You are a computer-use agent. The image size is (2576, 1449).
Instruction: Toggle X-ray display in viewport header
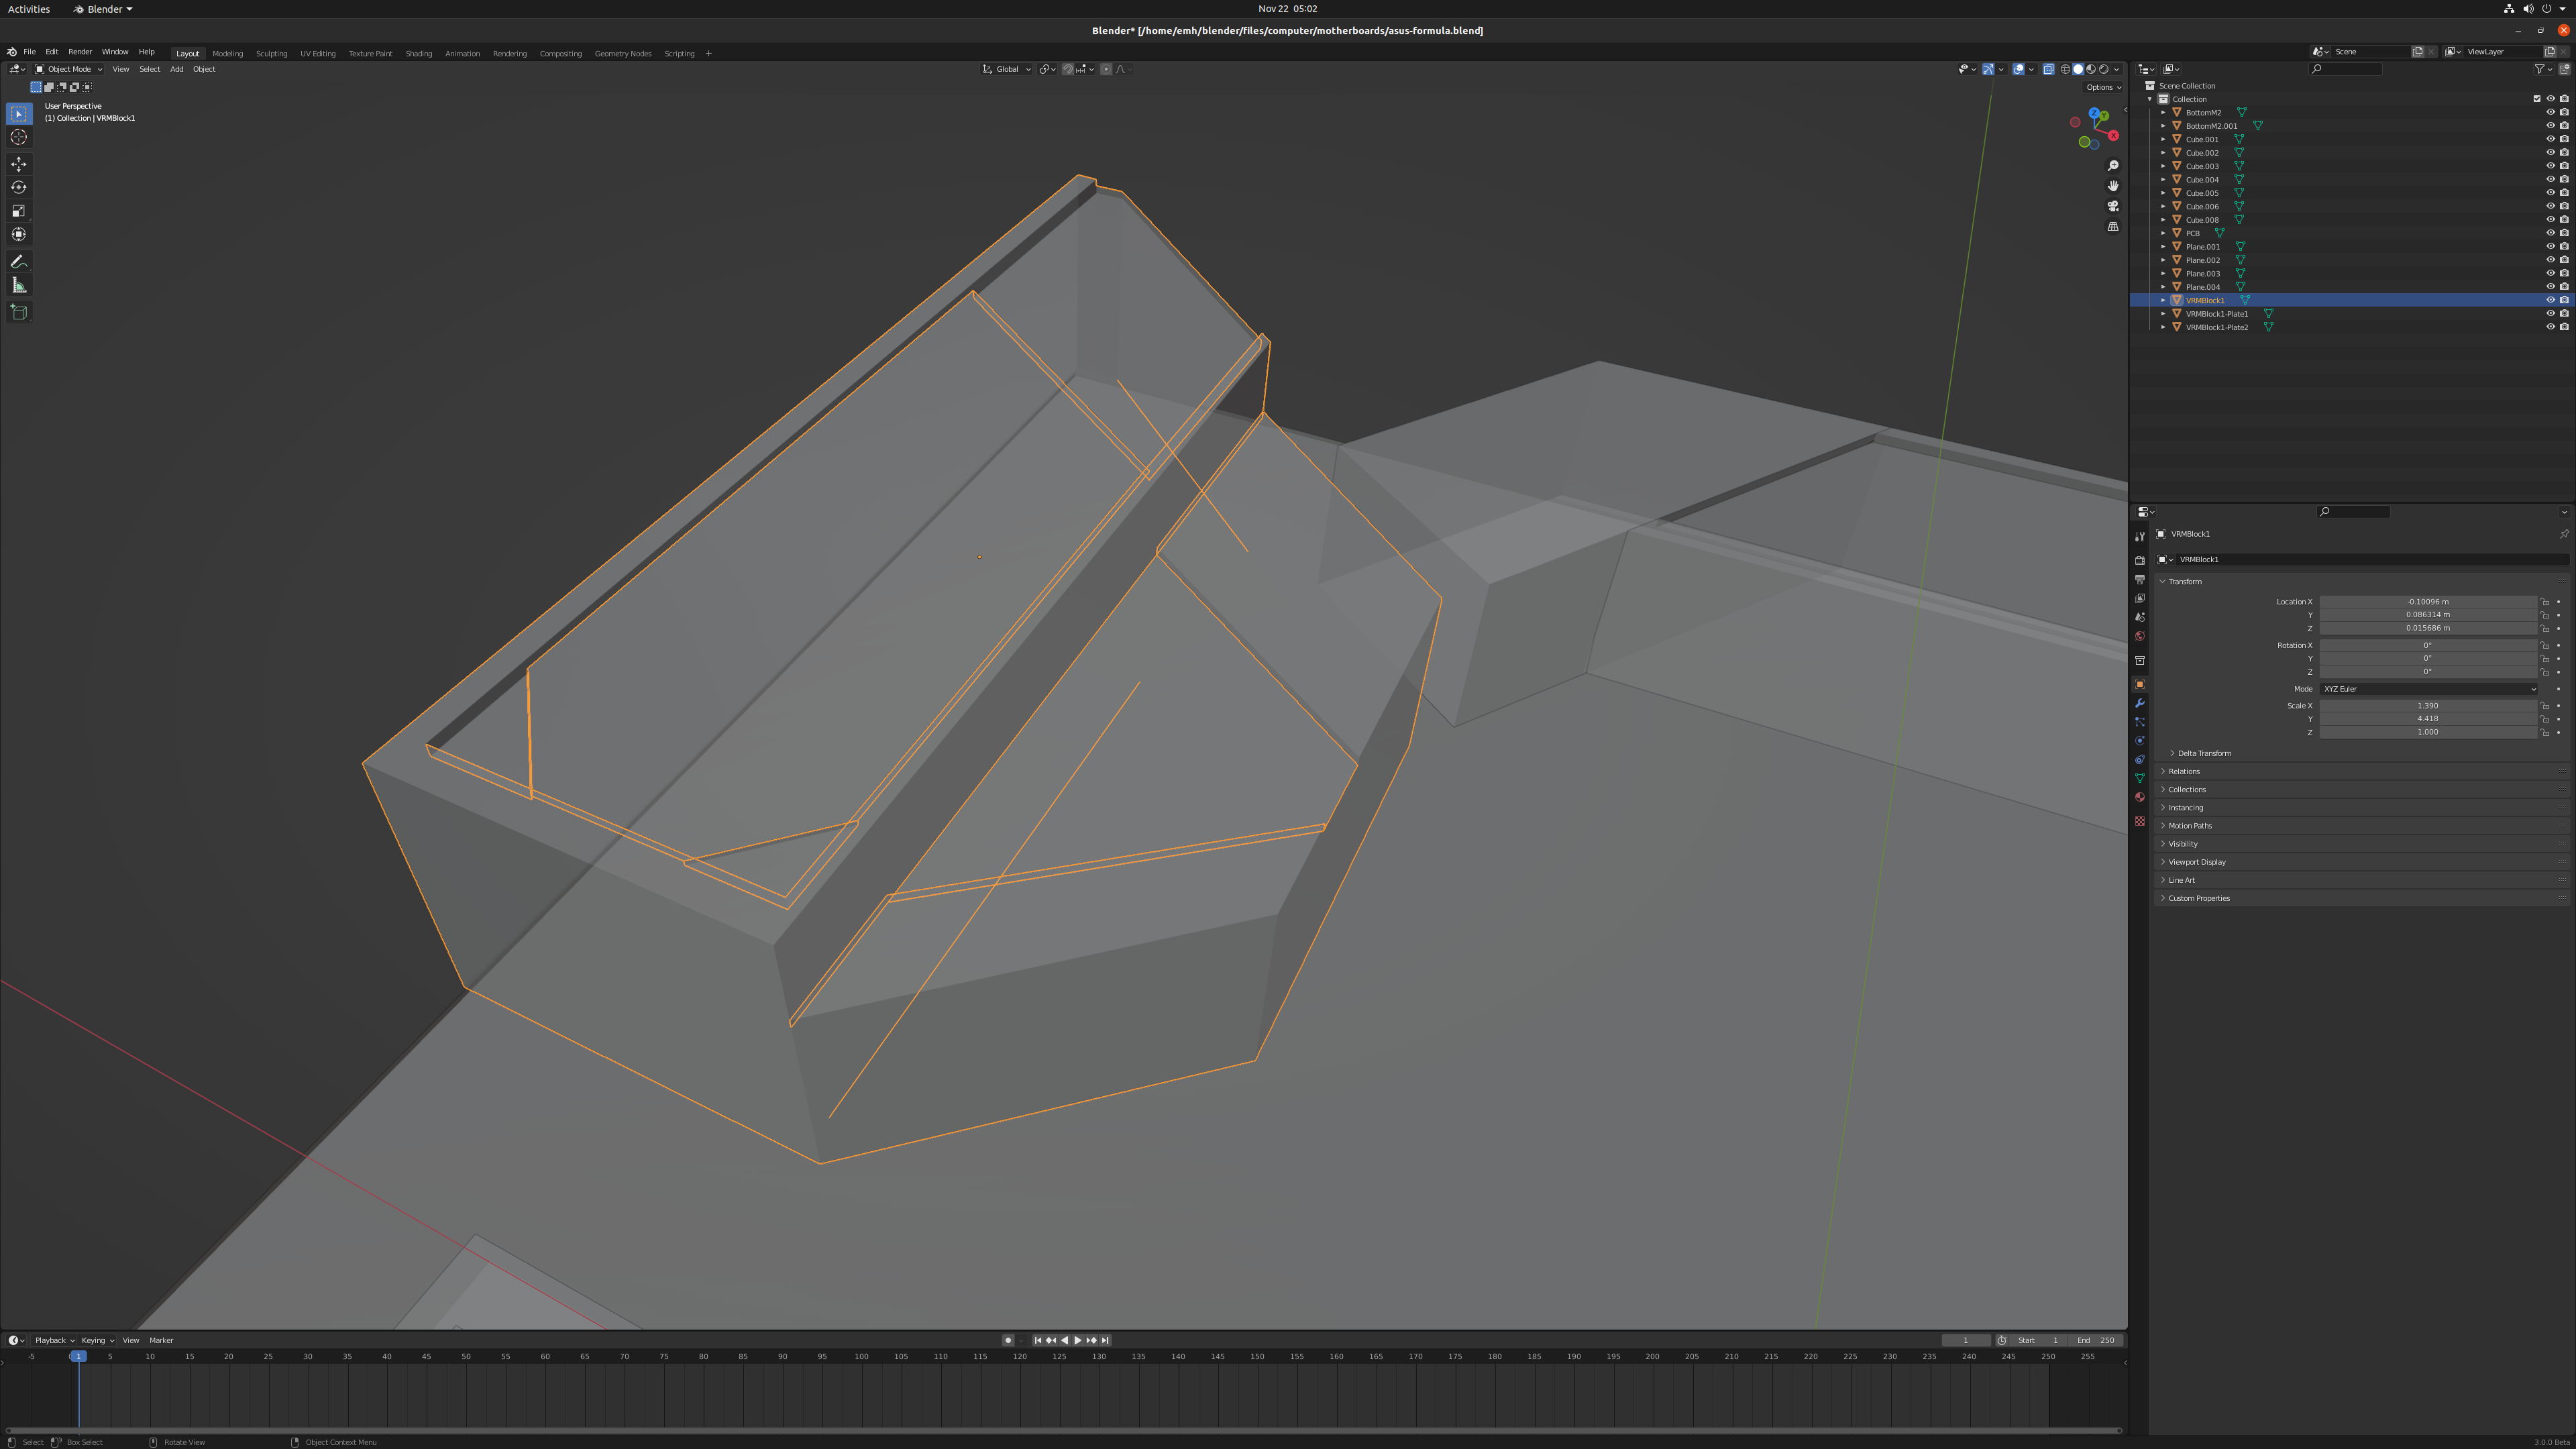[x=2048, y=69]
